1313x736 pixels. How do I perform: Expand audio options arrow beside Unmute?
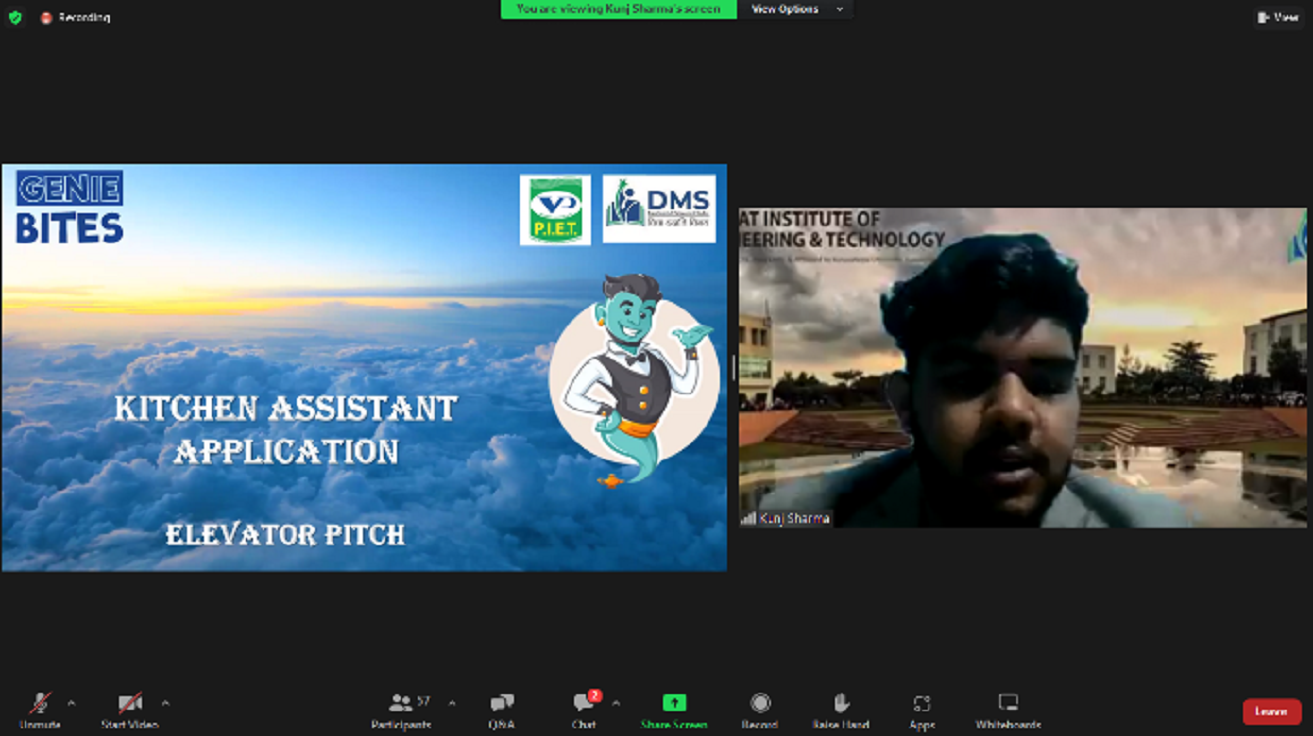(71, 703)
